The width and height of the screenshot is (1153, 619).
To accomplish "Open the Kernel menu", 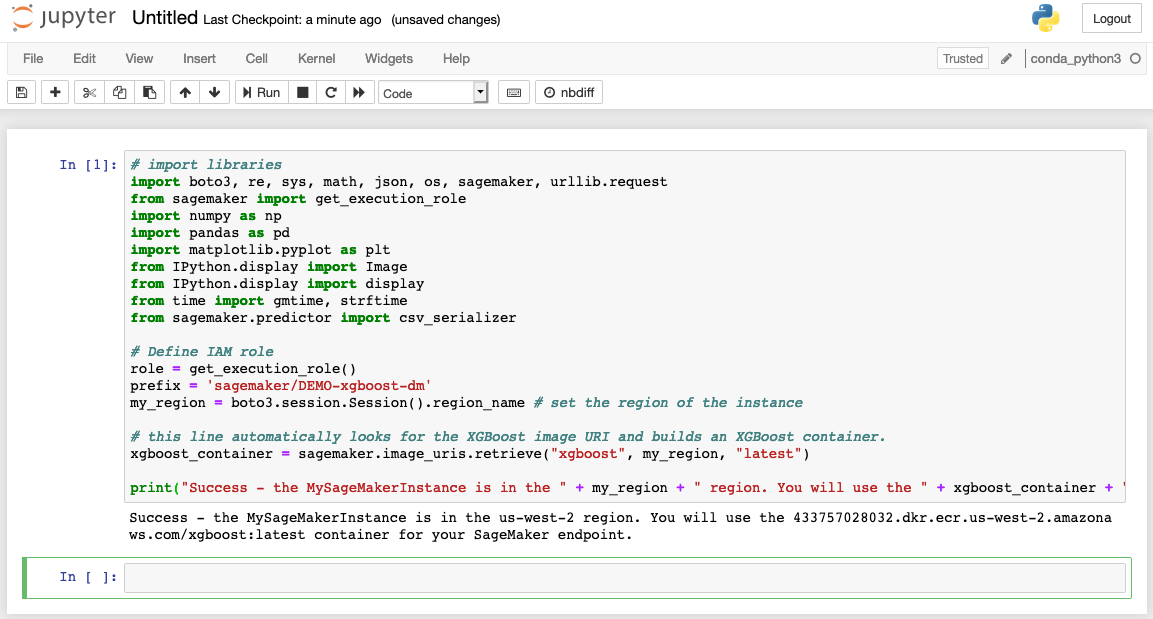I will click(316, 58).
